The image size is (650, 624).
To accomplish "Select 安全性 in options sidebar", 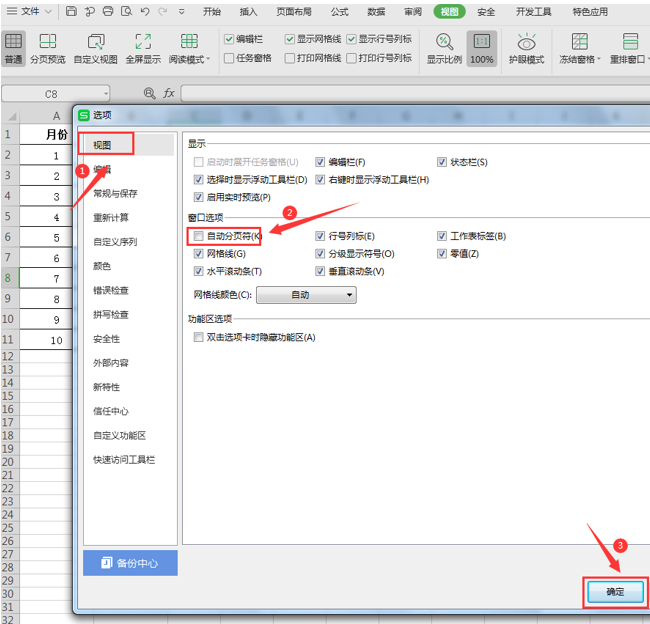I will [x=107, y=338].
